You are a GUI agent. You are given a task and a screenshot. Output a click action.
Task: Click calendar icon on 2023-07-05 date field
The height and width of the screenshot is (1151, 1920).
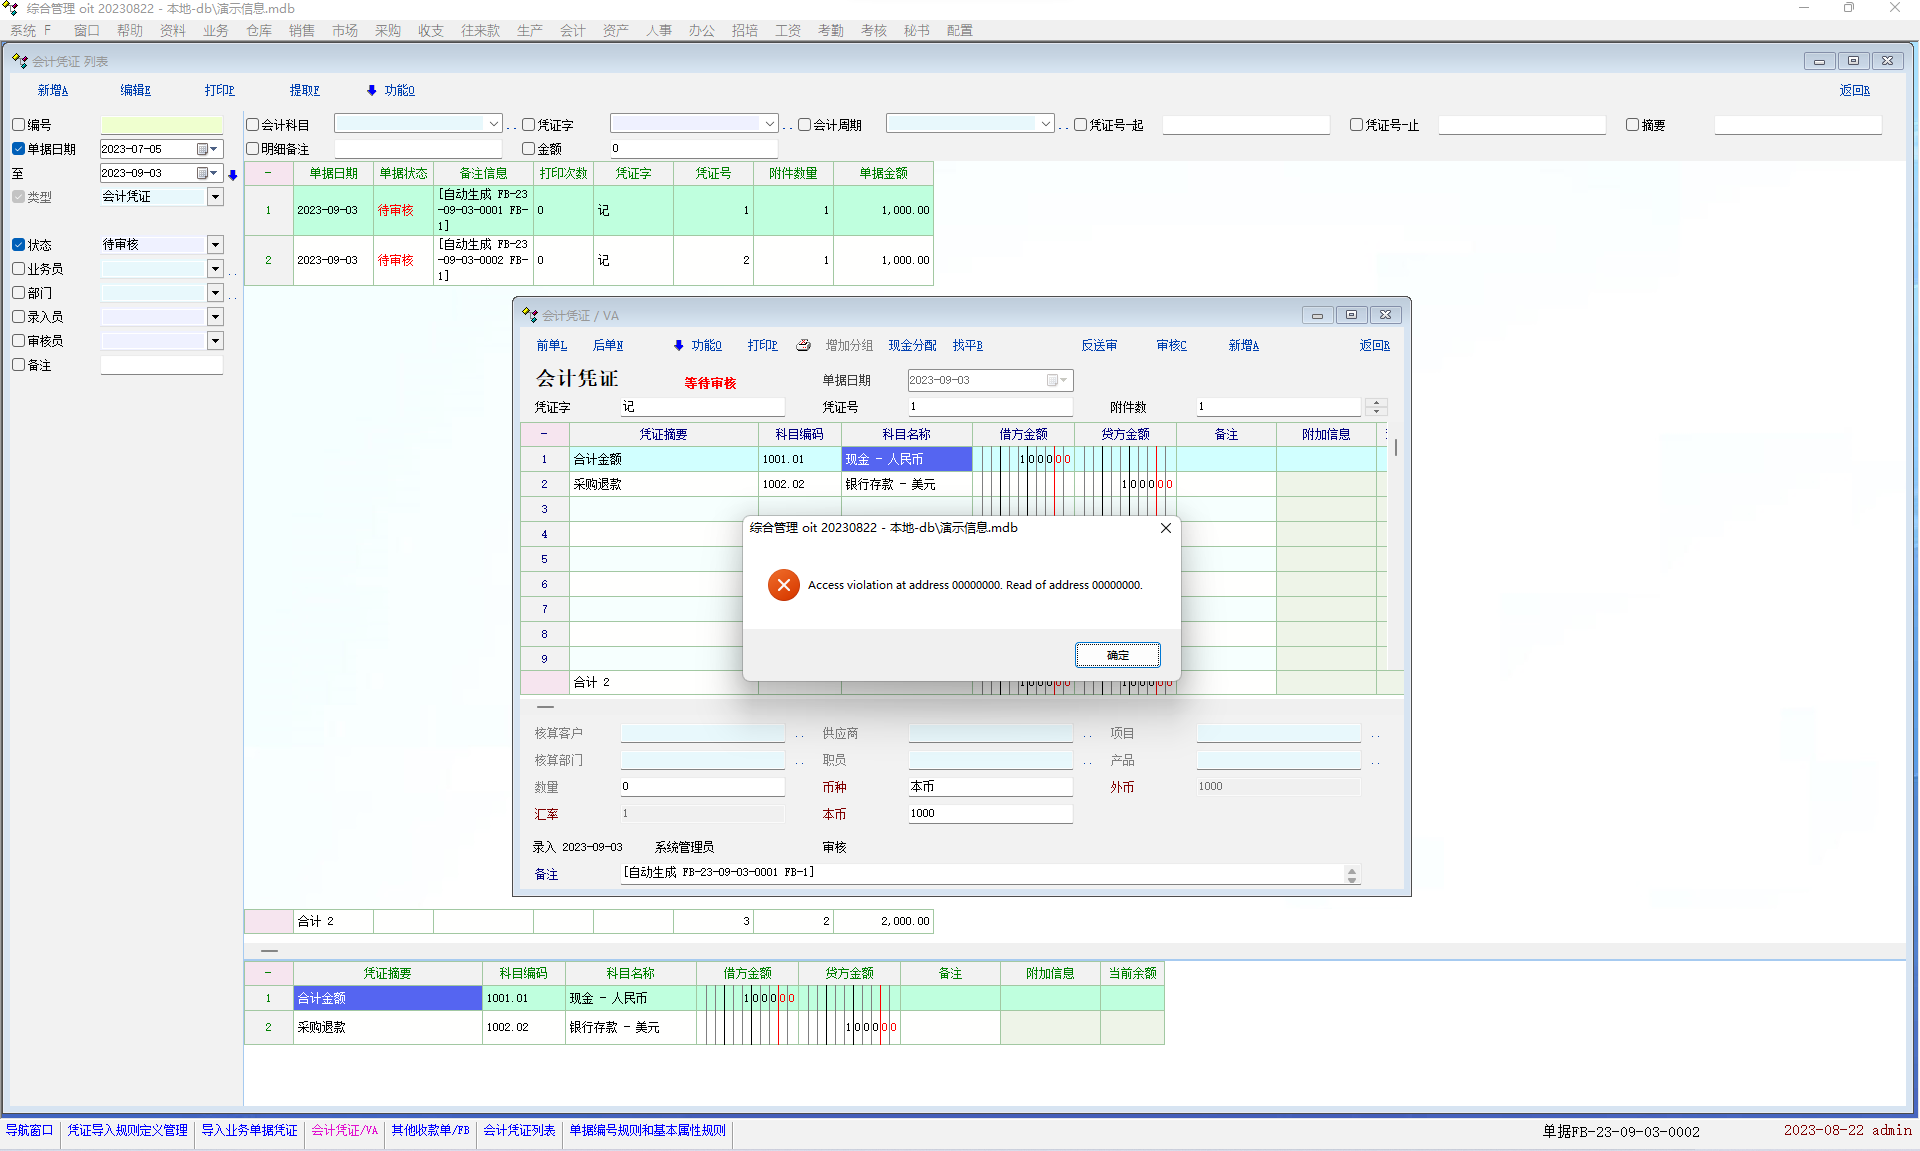click(203, 149)
